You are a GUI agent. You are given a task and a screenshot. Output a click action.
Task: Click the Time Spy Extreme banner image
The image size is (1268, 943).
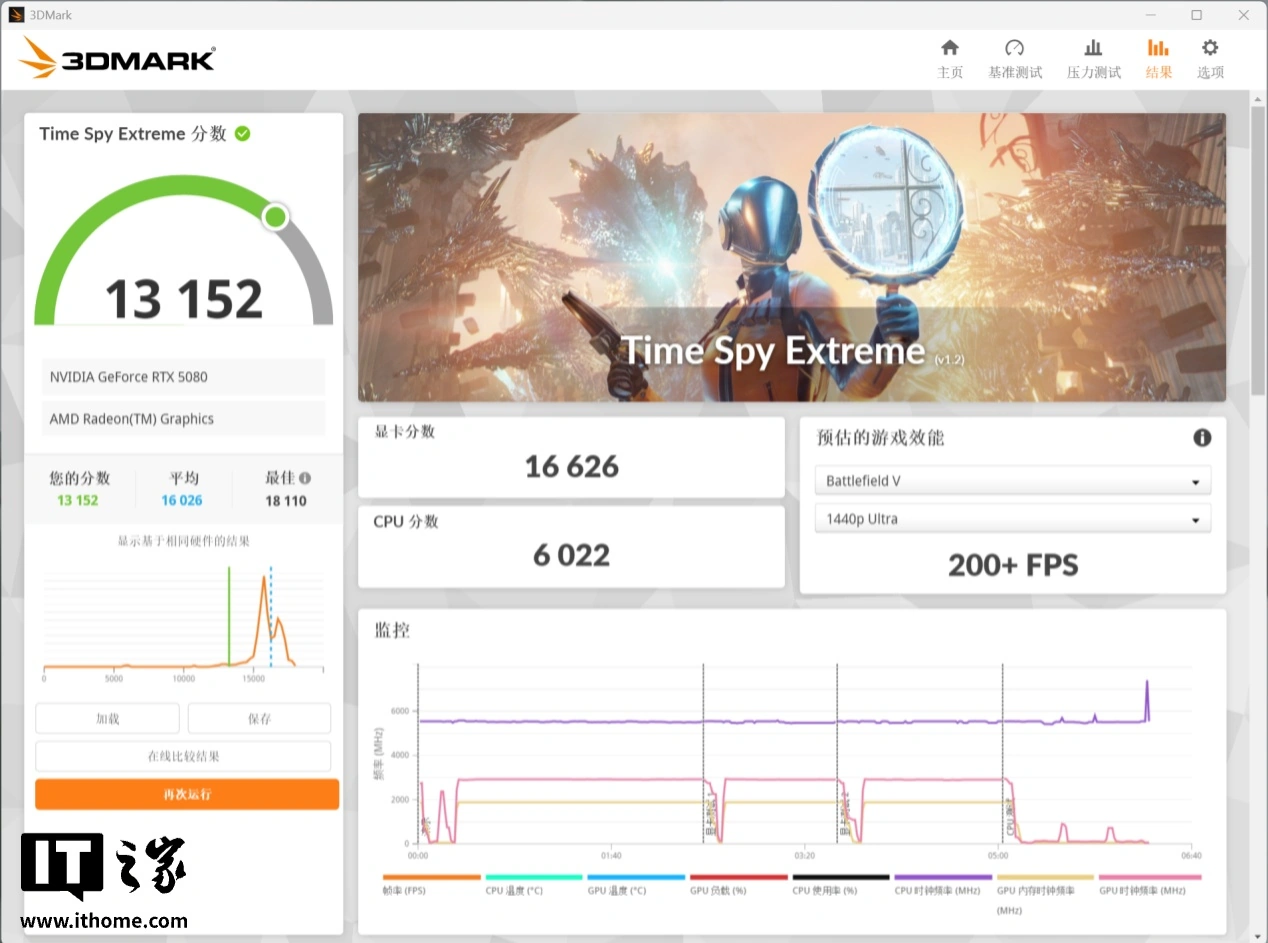pyautogui.click(x=791, y=257)
